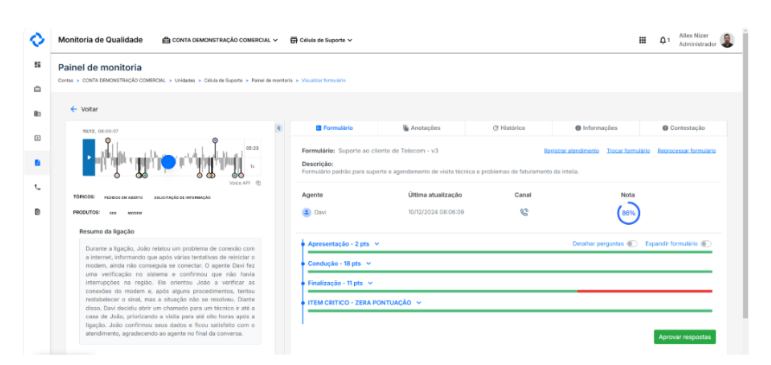This screenshot has height=365, width=771.
Task: Click the phone channel icon under Canal
Action: 524,213
